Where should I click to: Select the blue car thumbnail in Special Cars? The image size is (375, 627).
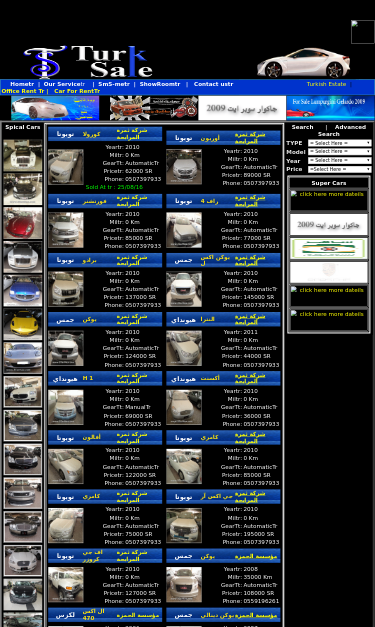tap(23, 291)
